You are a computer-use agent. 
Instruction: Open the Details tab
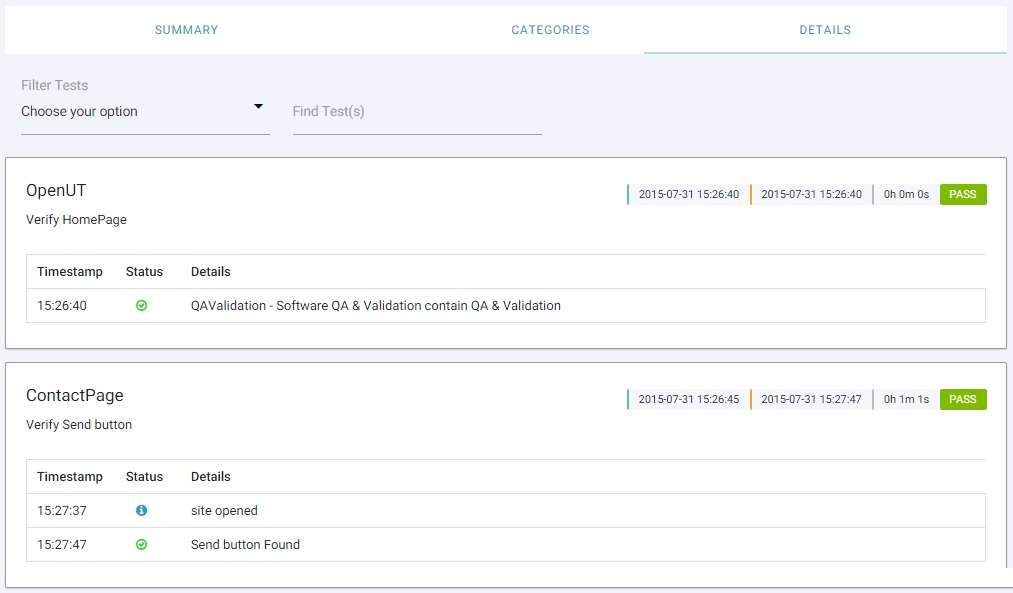click(825, 30)
